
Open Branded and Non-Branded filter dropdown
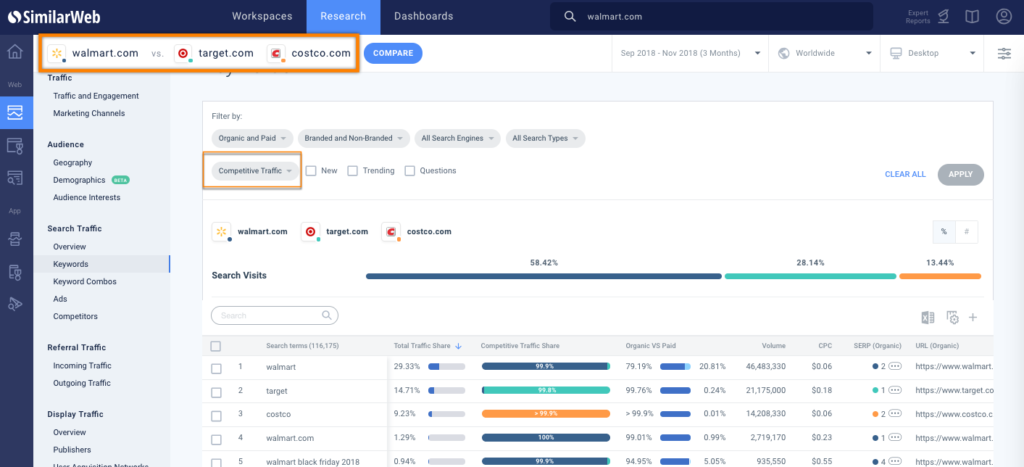pos(354,138)
